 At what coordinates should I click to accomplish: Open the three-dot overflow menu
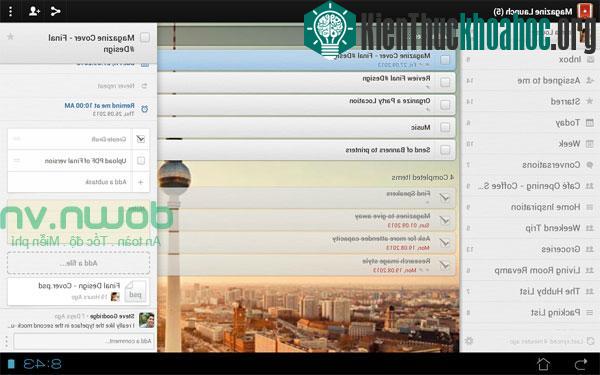[x=10, y=11]
